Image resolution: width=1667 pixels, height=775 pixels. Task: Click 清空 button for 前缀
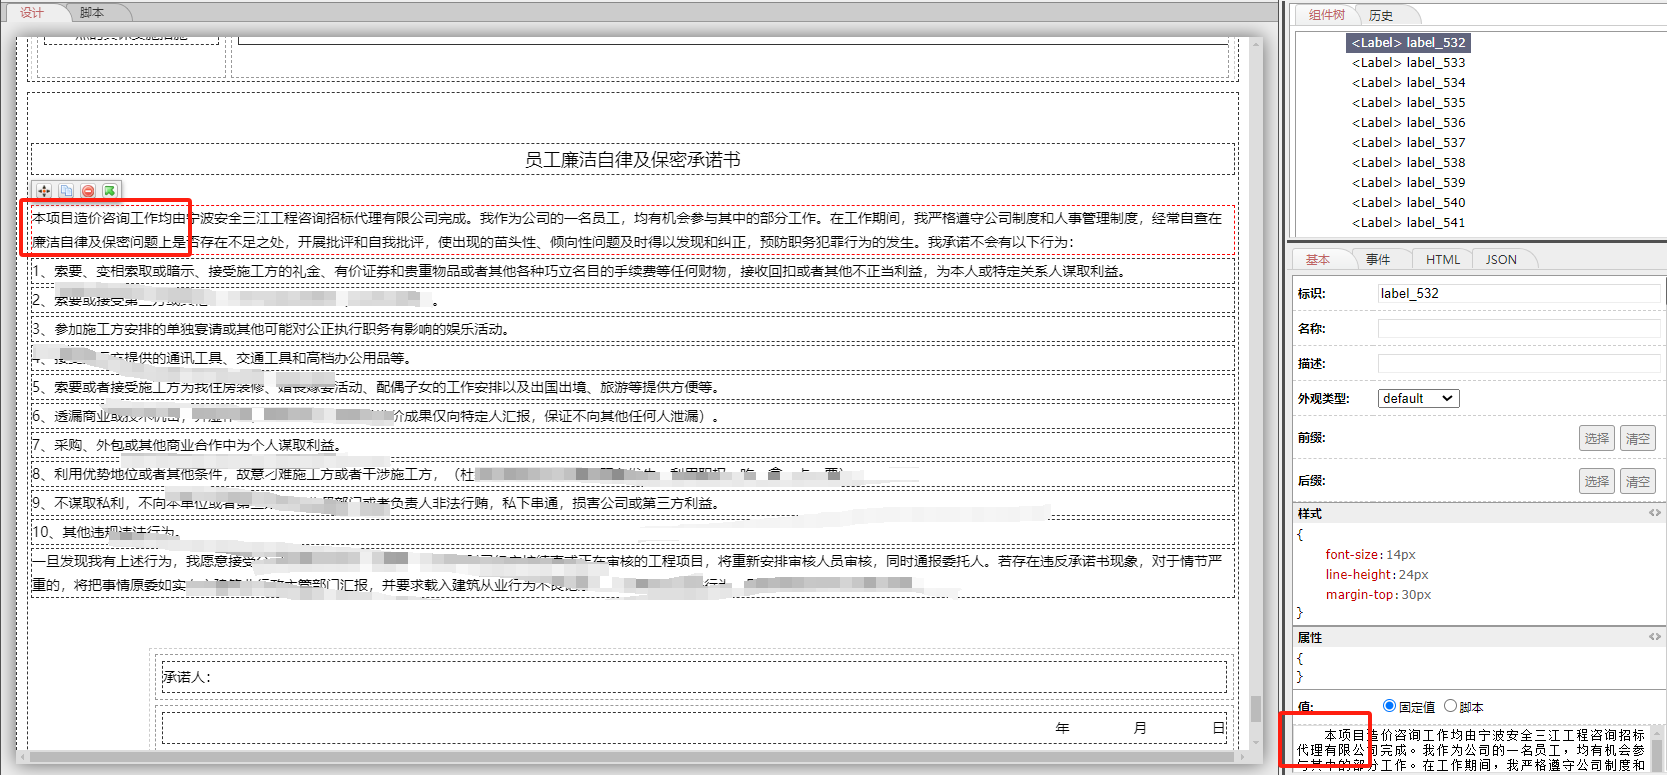pos(1638,438)
